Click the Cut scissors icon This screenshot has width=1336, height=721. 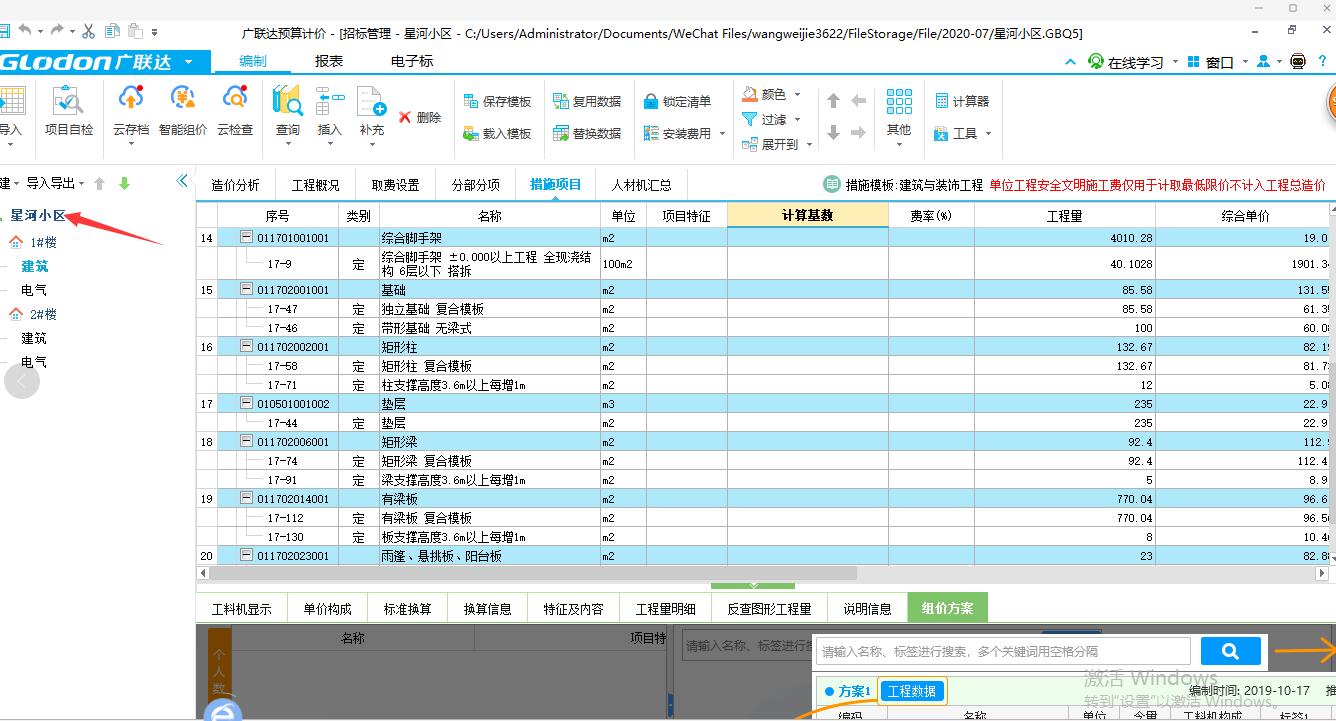pyautogui.click(x=88, y=32)
